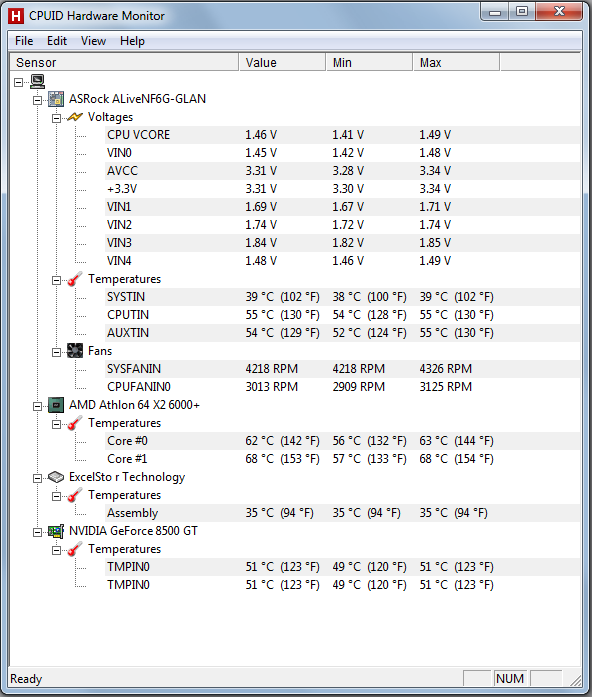The height and width of the screenshot is (697, 593).
Task: Click the Value column header
Action: pos(282,63)
